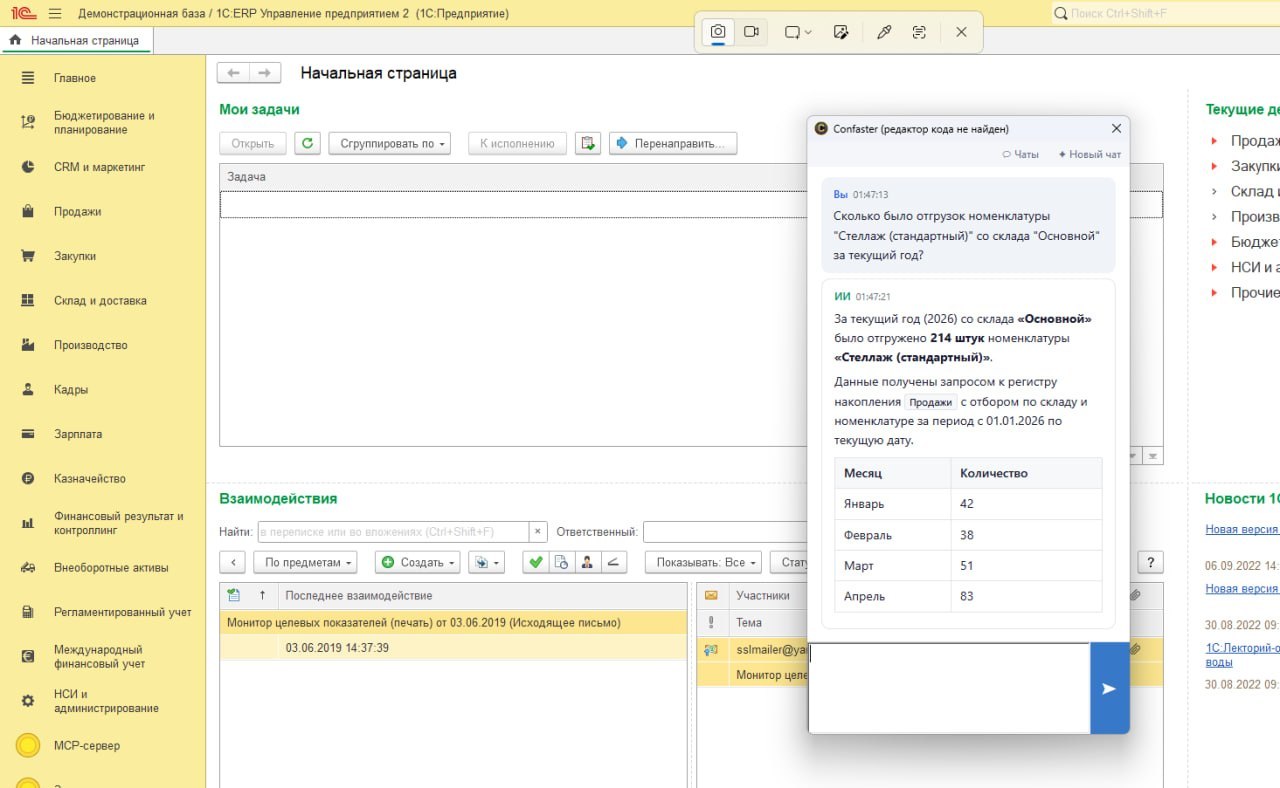This screenshot has height=788, width=1280.
Task: Open the snip shape dropdown in snipping toolbar
Action: point(798,32)
